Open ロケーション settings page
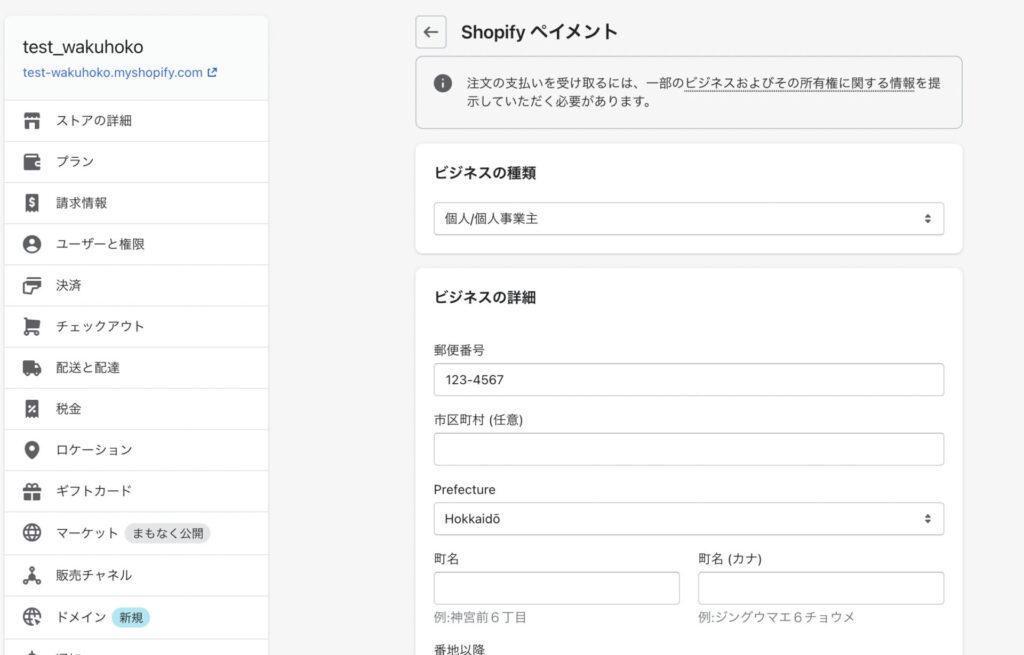Viewport: 1024px width, 655px height. click(x=136, y=450)
